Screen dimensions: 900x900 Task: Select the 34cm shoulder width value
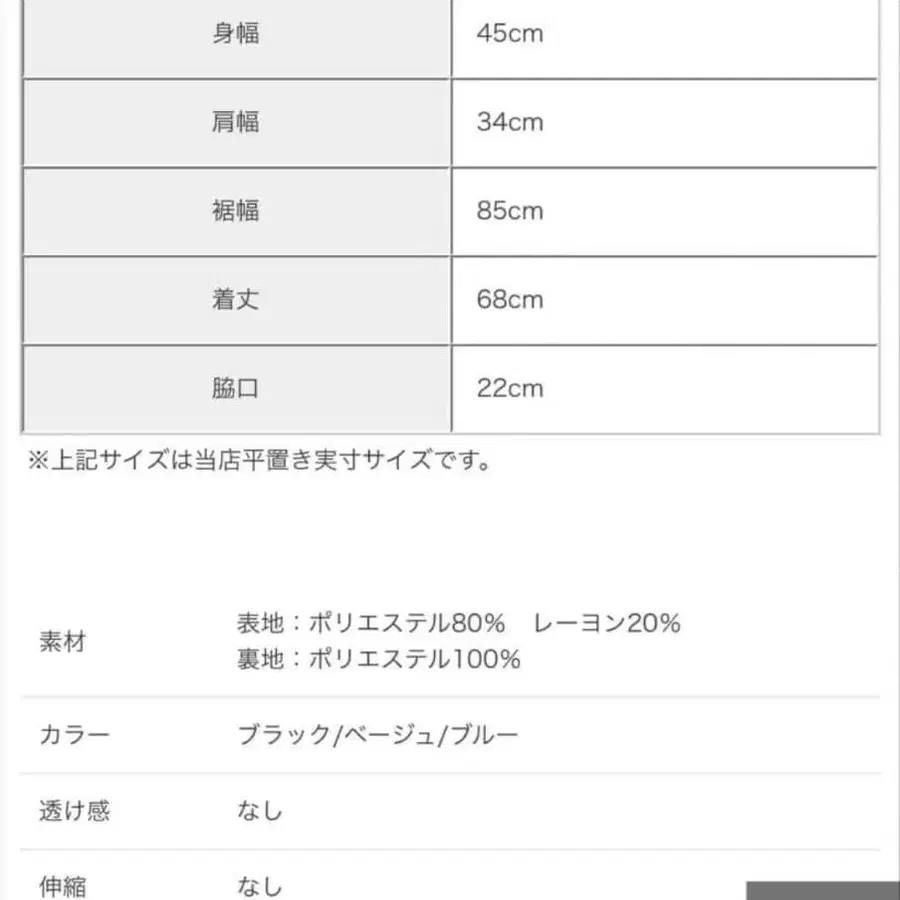pos(511,122)
